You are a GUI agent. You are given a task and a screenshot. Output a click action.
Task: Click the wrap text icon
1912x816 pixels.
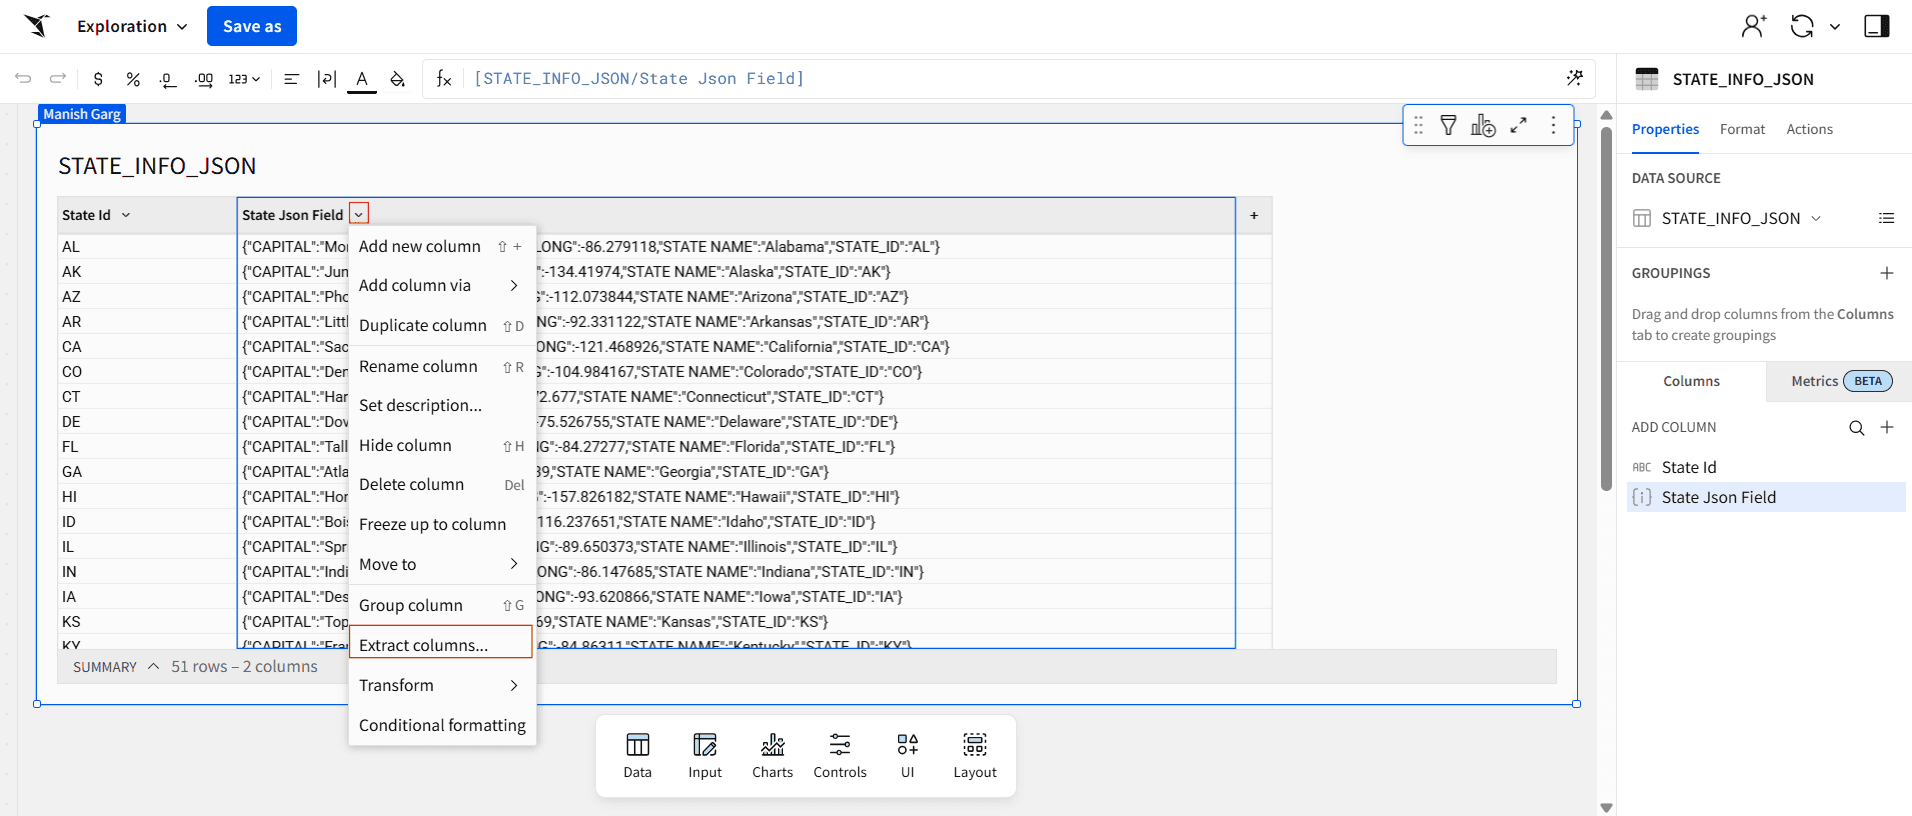[327, 79]
